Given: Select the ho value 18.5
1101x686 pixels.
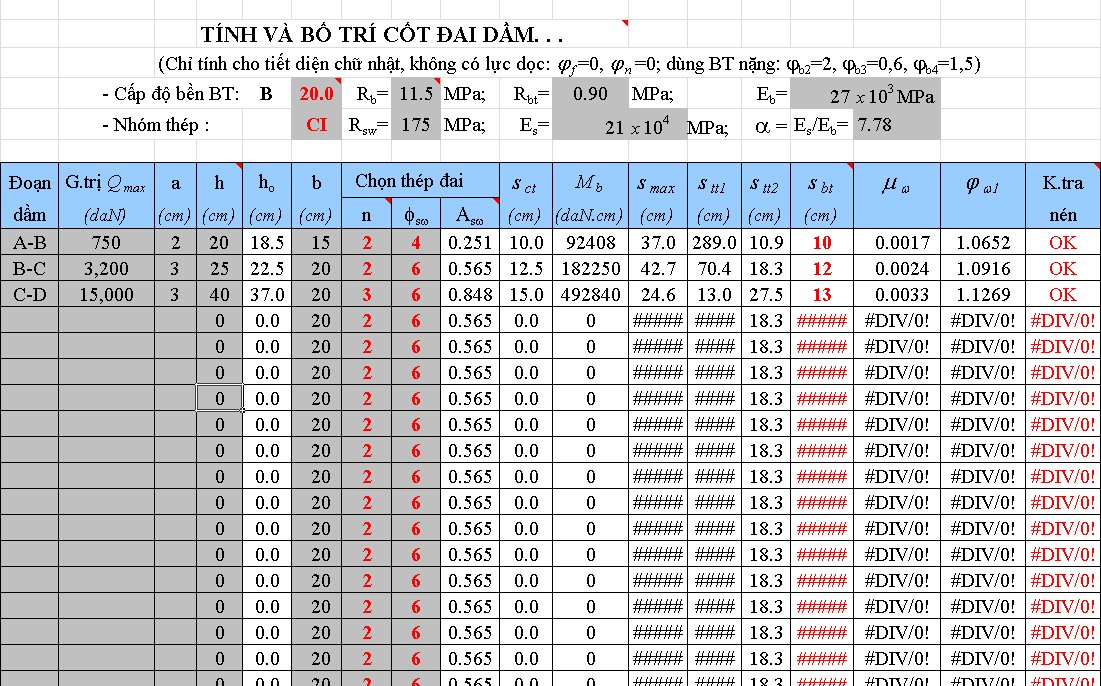Looking at the screenshot, I should point(267,242).
